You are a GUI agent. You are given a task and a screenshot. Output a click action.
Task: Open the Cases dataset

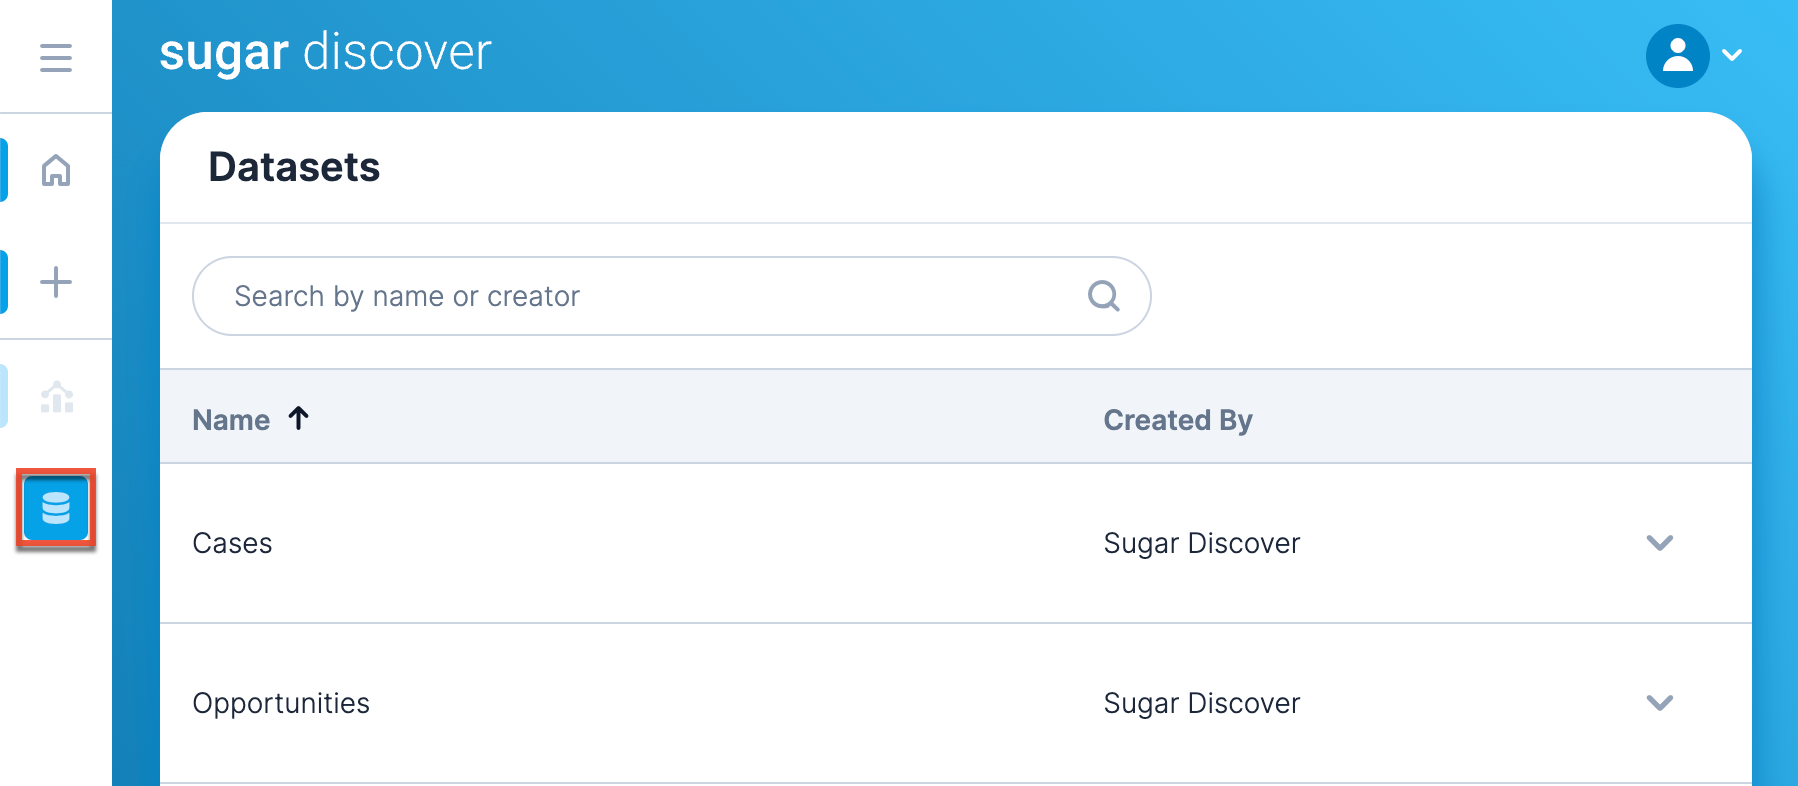pos(232,543)
